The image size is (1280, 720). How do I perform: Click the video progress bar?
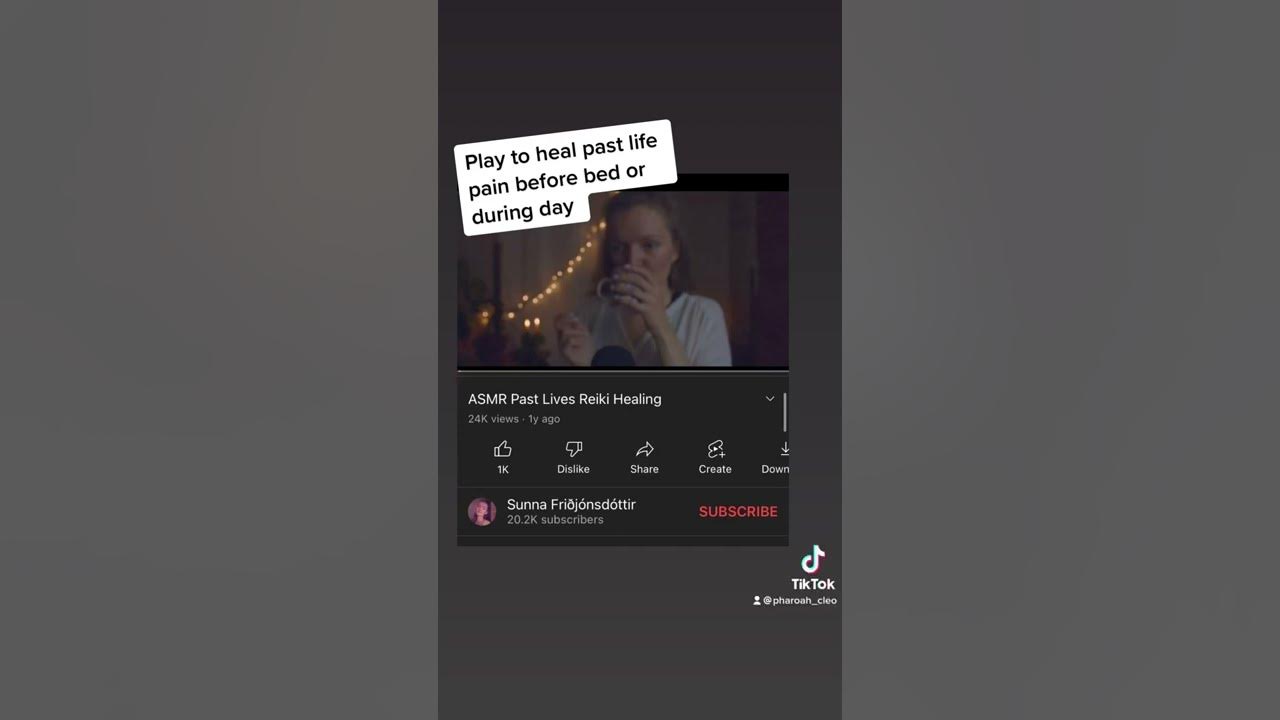pos(623,370)
